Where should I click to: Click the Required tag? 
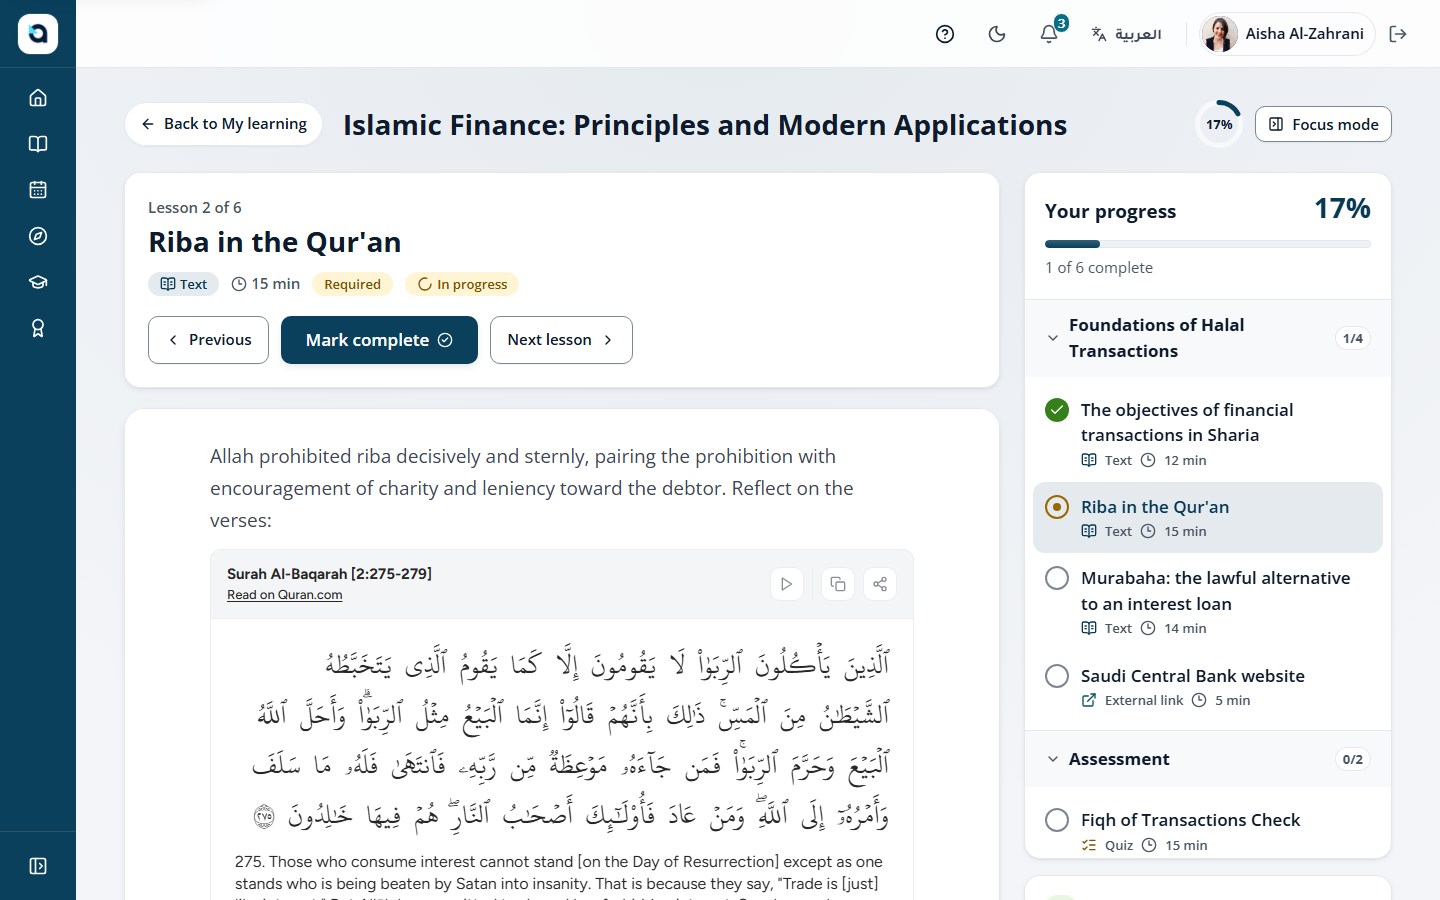point(352,284)
